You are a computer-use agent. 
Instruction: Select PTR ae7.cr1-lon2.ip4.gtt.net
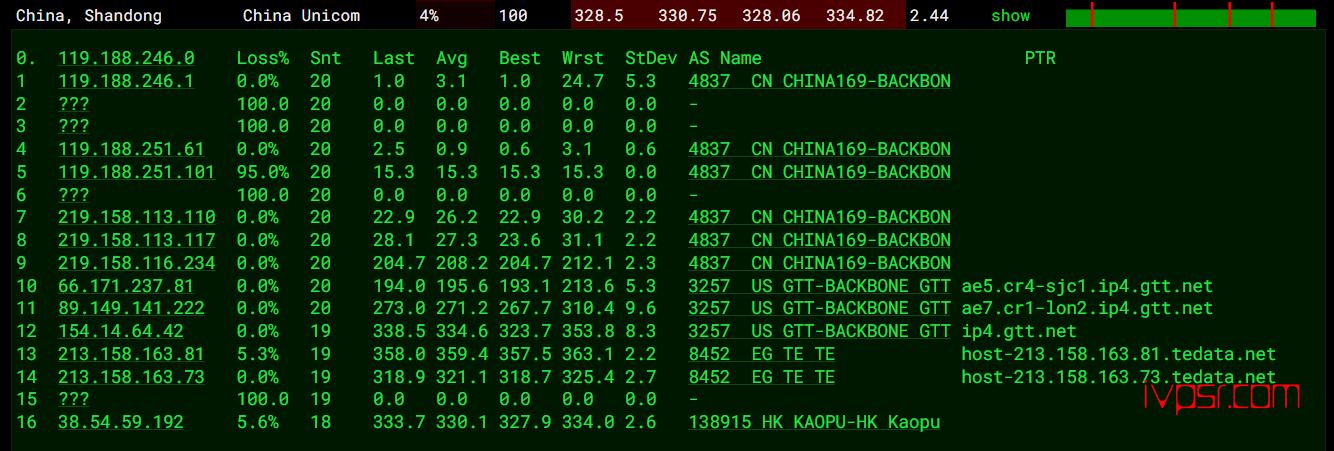click(x=1087, y=308)
